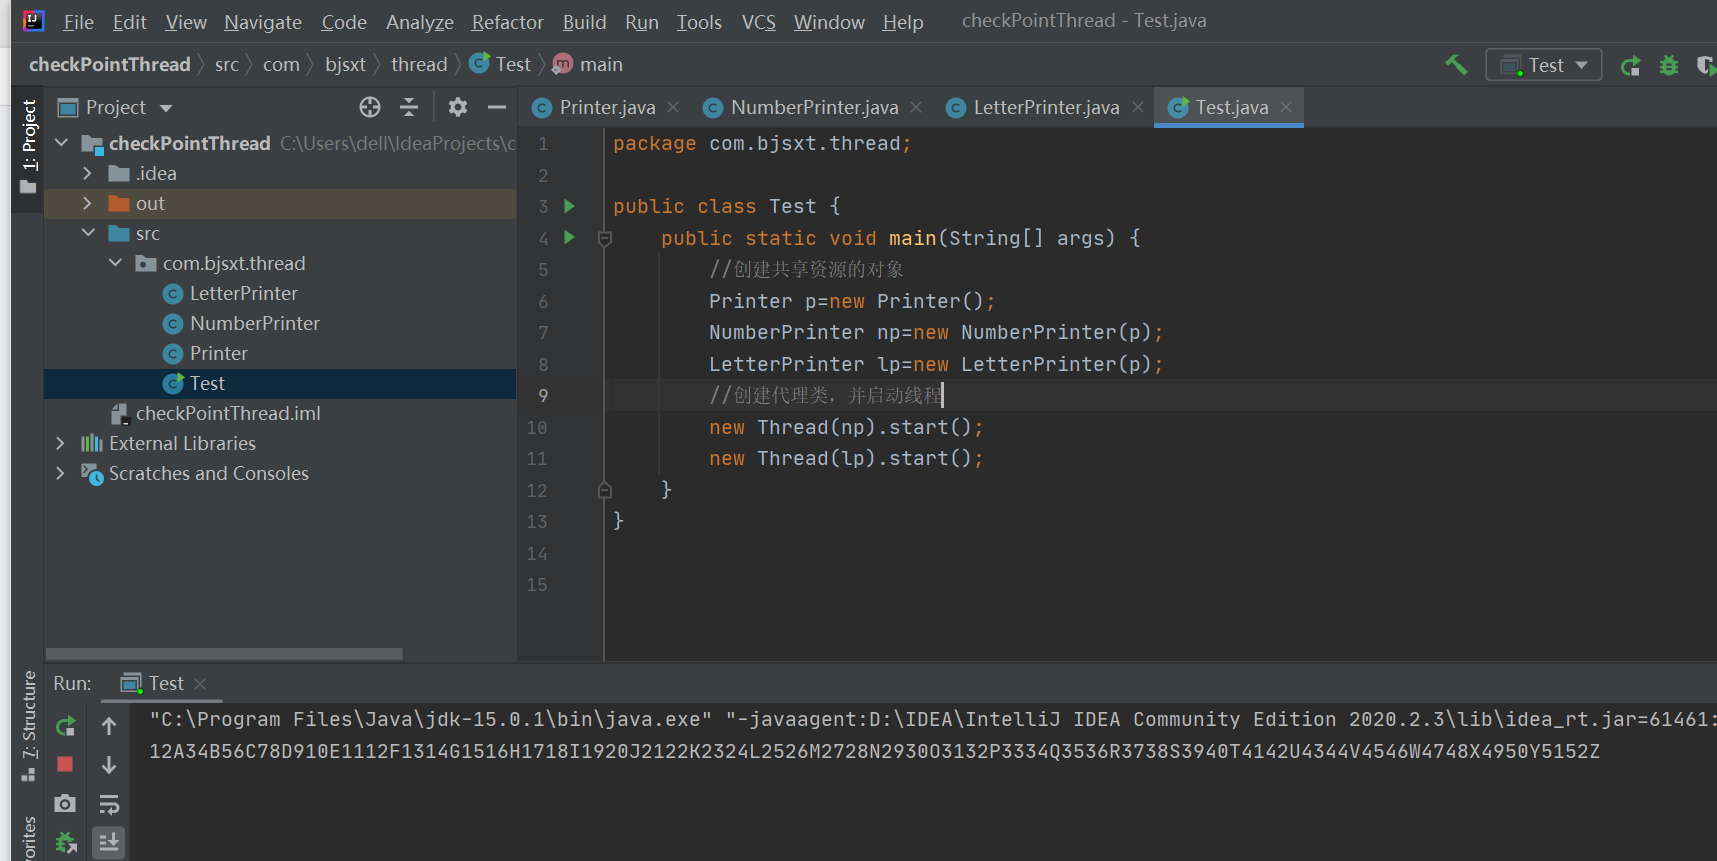This screenshot has width=1717, height=861.
Task: Switch to the Printer.java tab
Action: point(606,107)
